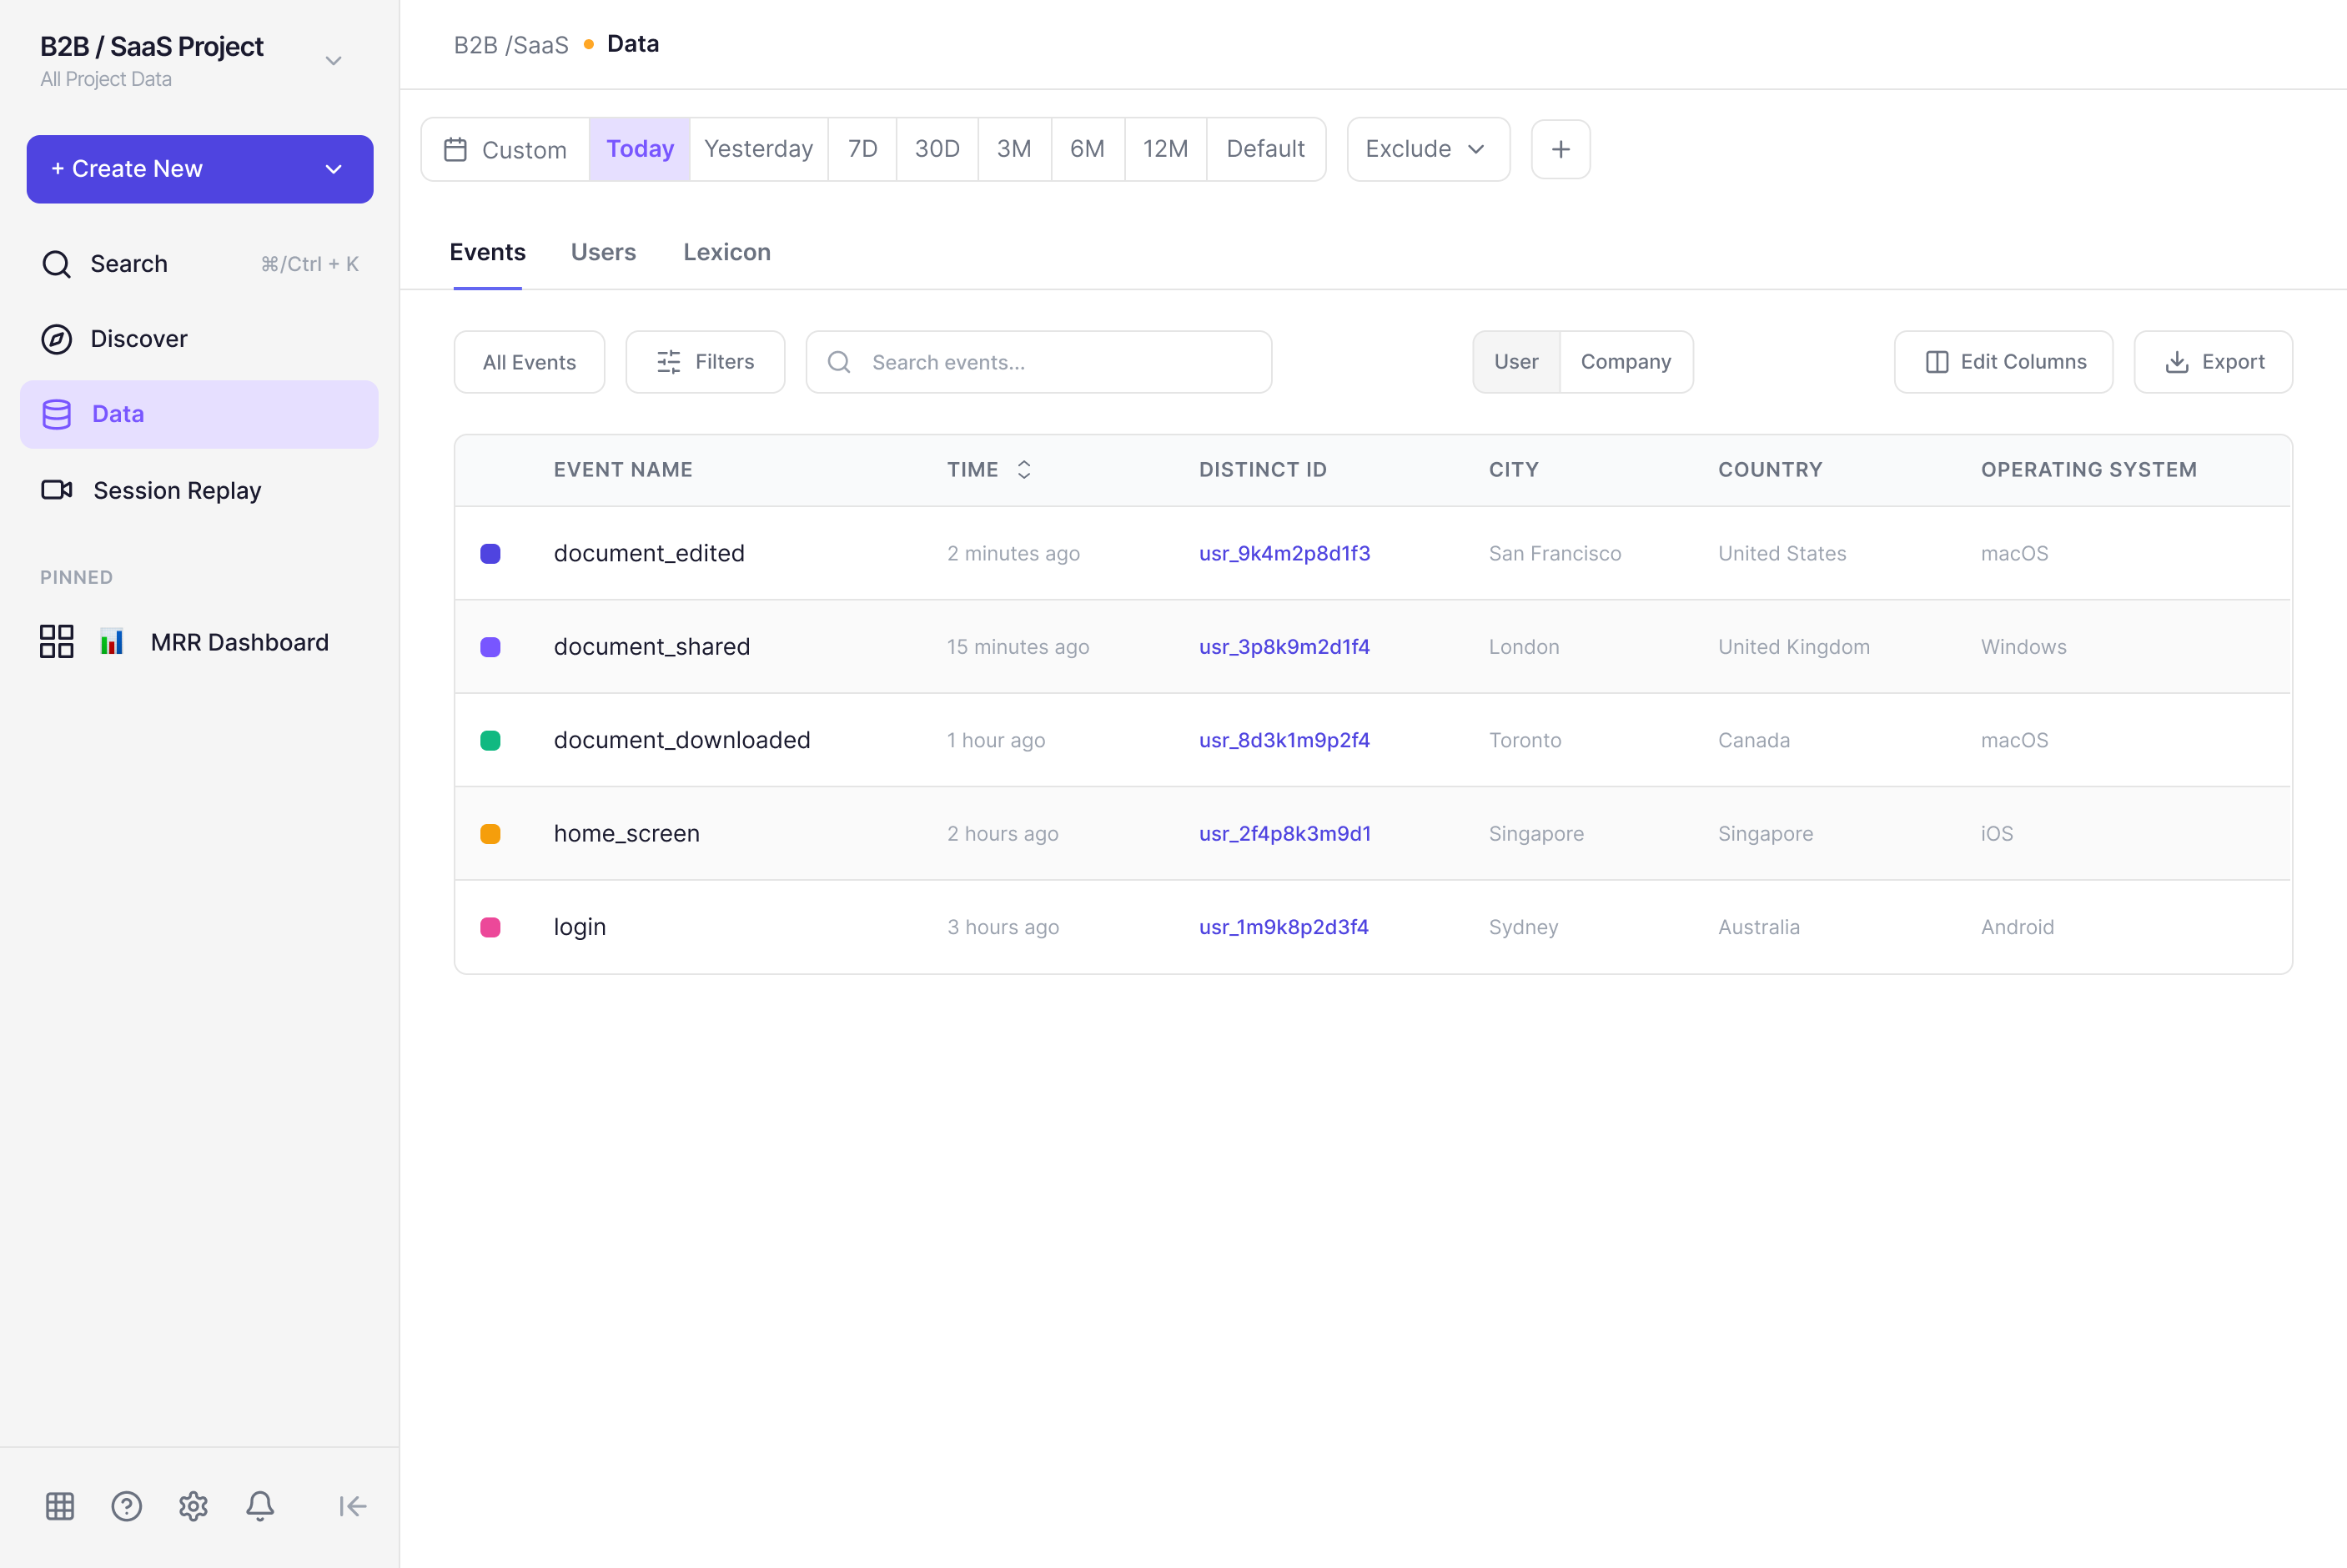Open the Exclude dropdown

tap(1427, 149)
